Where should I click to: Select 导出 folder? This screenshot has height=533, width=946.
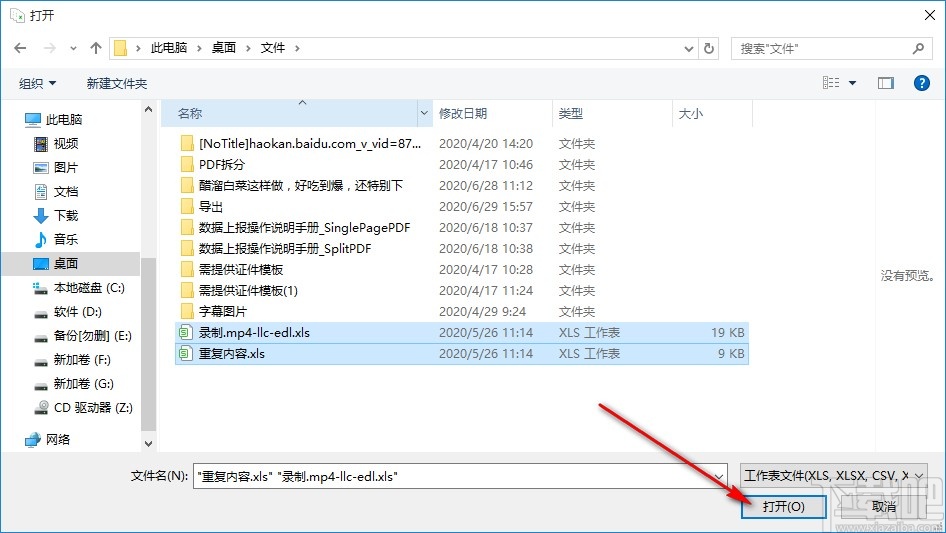click(211, 206)
